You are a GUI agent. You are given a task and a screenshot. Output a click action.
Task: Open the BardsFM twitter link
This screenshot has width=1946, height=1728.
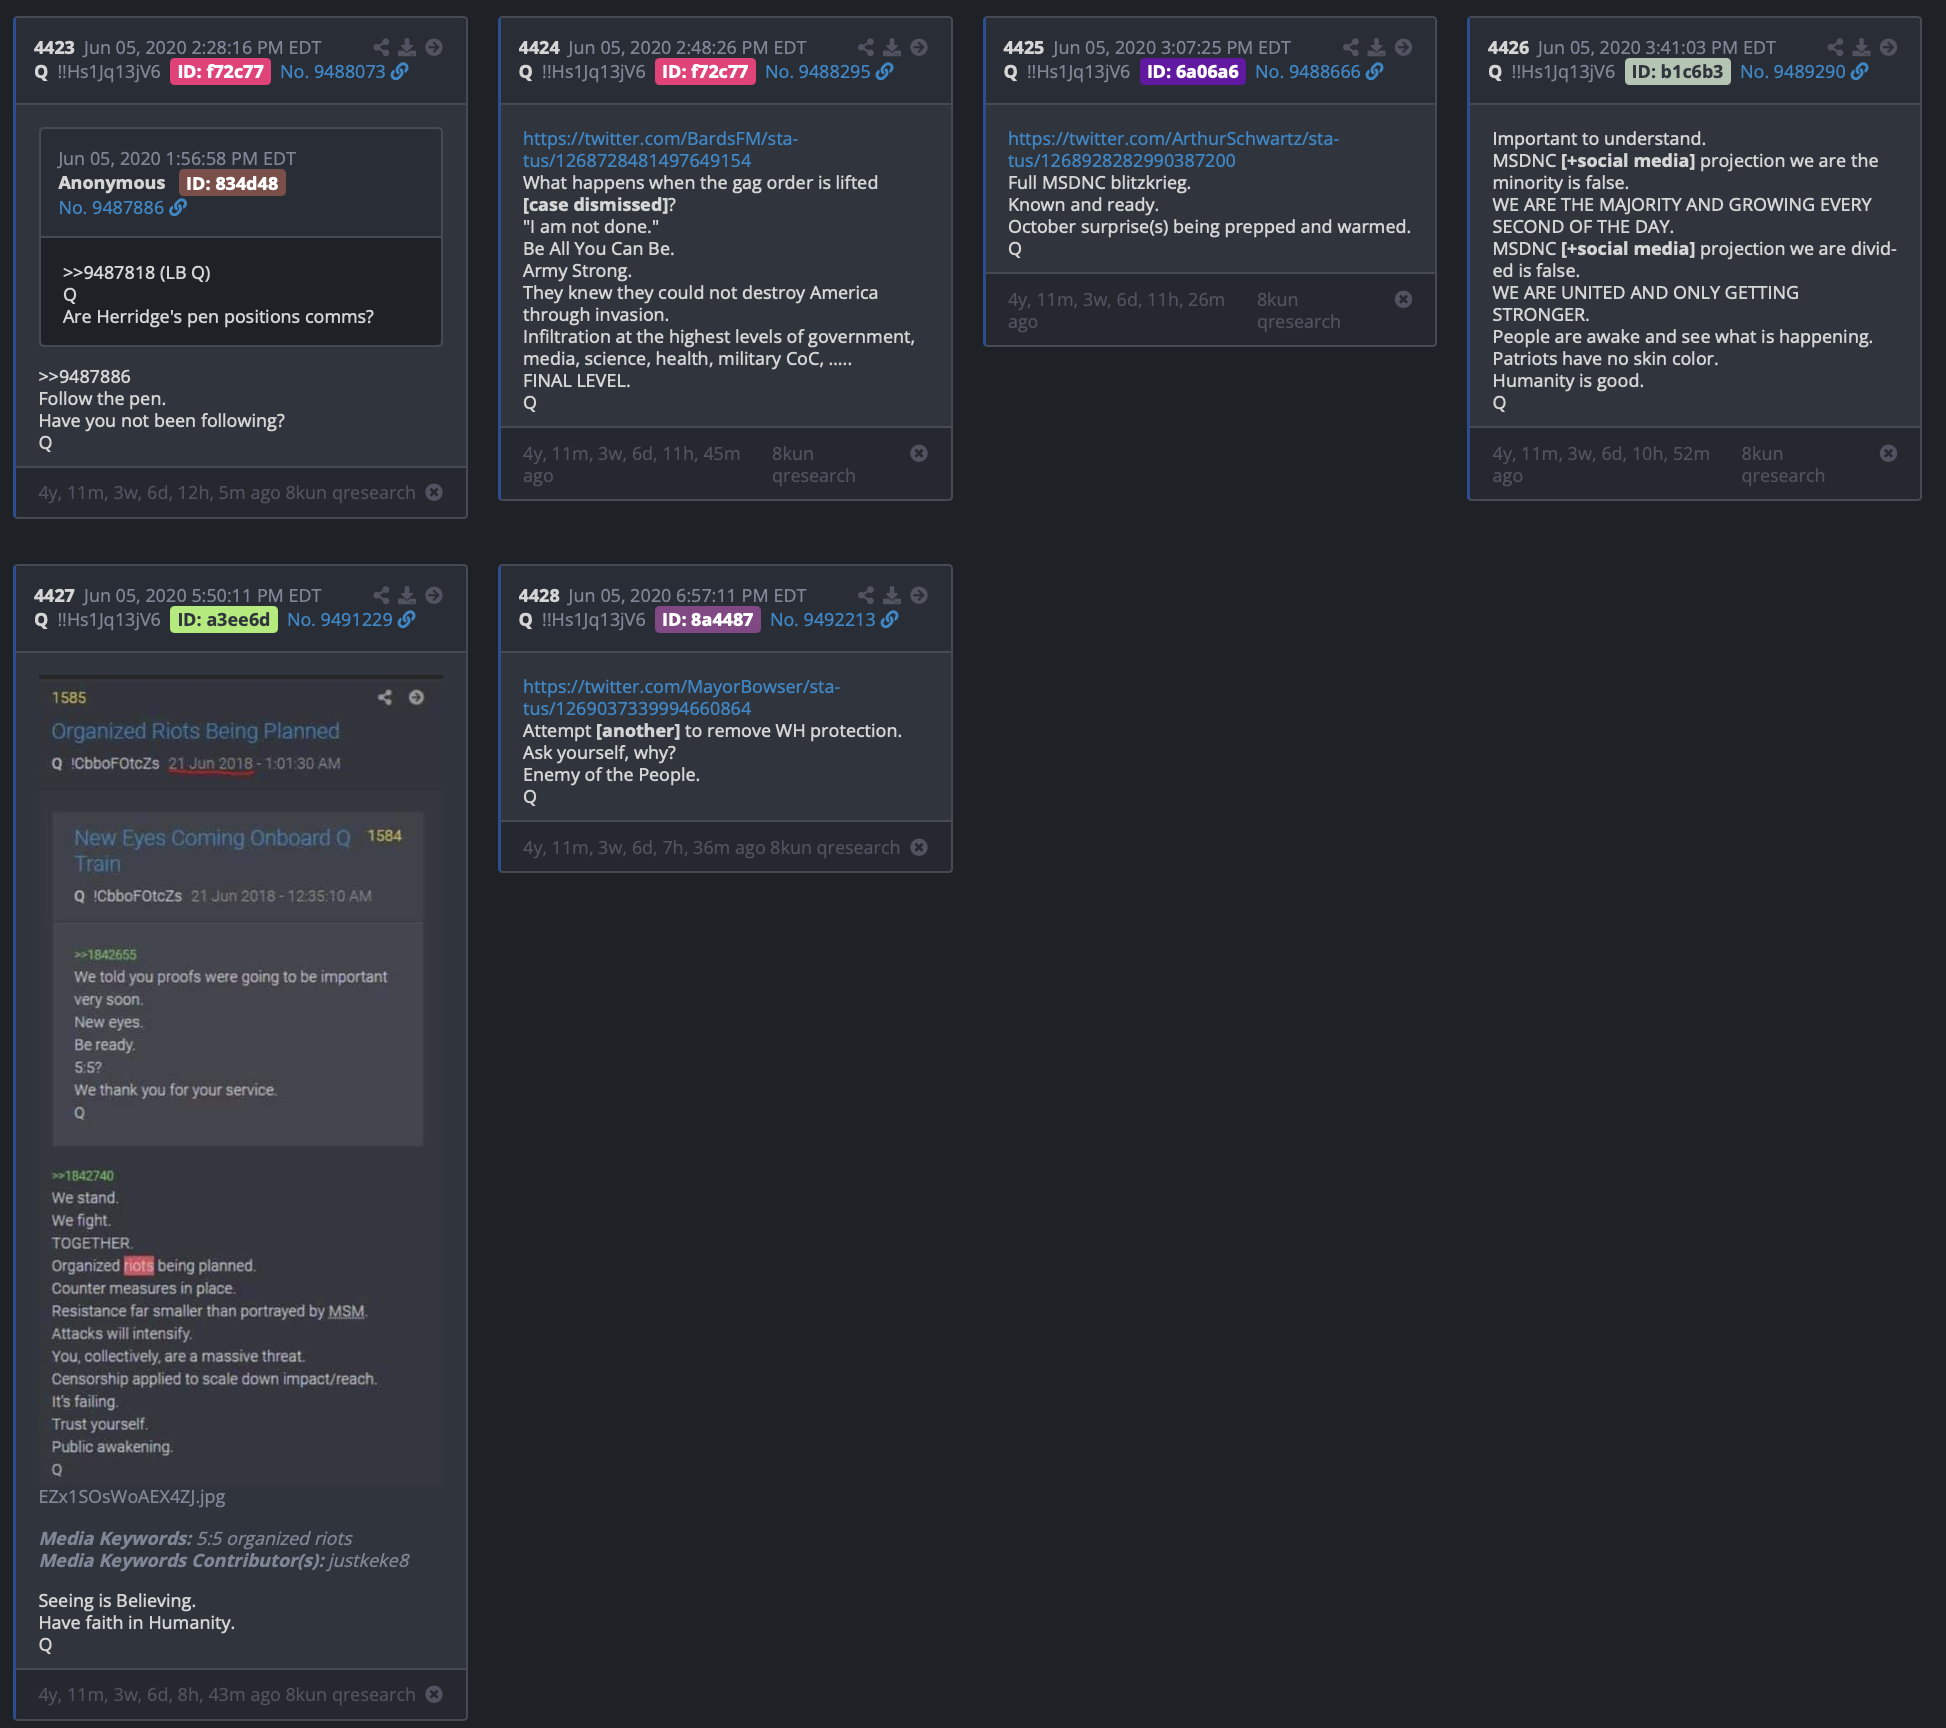pos(660,149)
